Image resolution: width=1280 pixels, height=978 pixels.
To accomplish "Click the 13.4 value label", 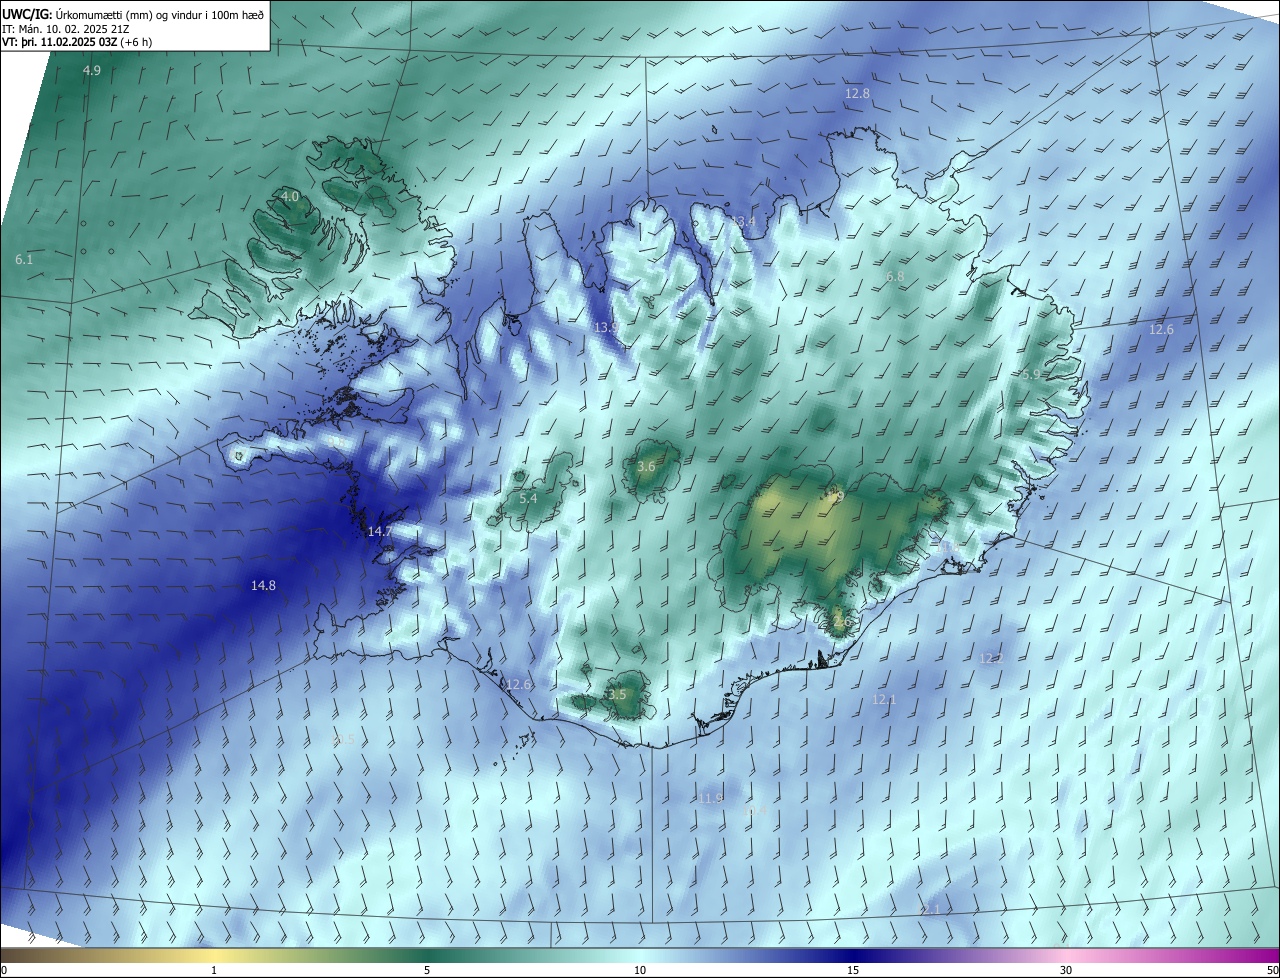I will click(x=743, y=221).
